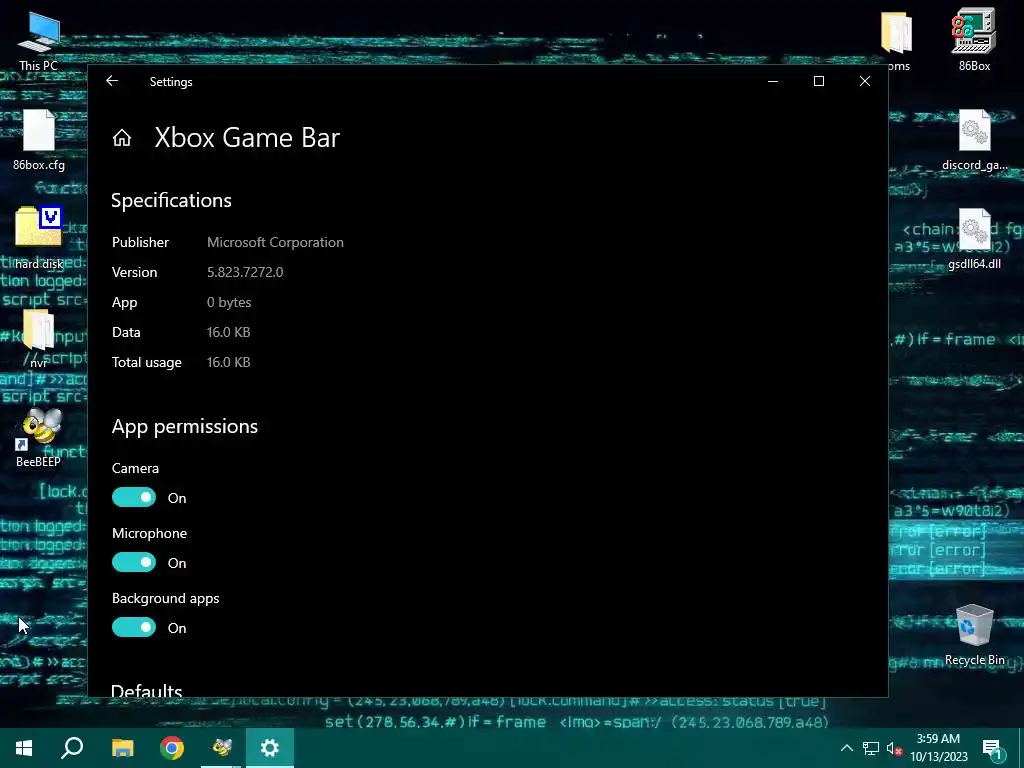The image size is (1024, 768).
Task: Maximize the Settings window
Action: (x=819, y=81)
